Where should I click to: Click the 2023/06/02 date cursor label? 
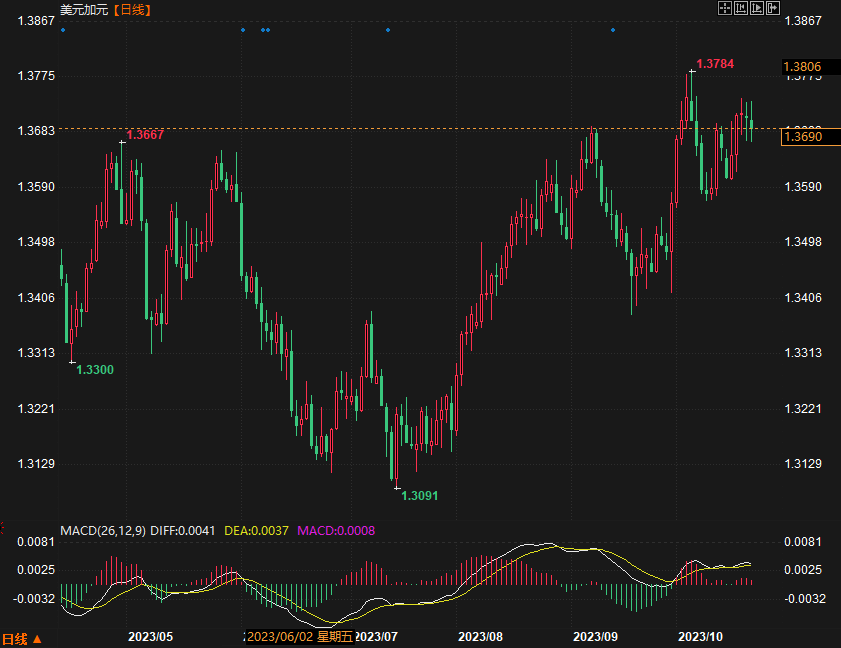coord(298,636)
